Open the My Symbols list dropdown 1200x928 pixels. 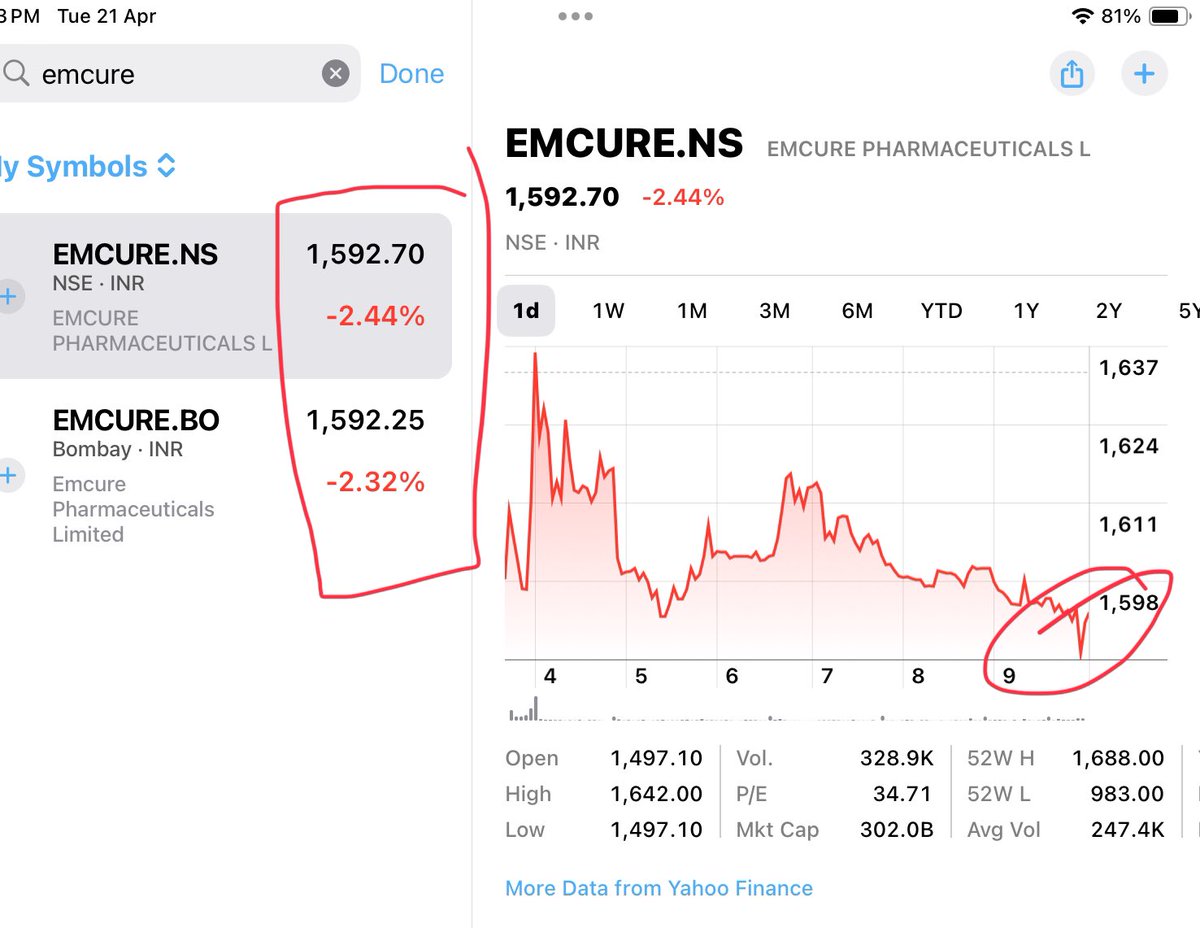(x=89, y=166)
